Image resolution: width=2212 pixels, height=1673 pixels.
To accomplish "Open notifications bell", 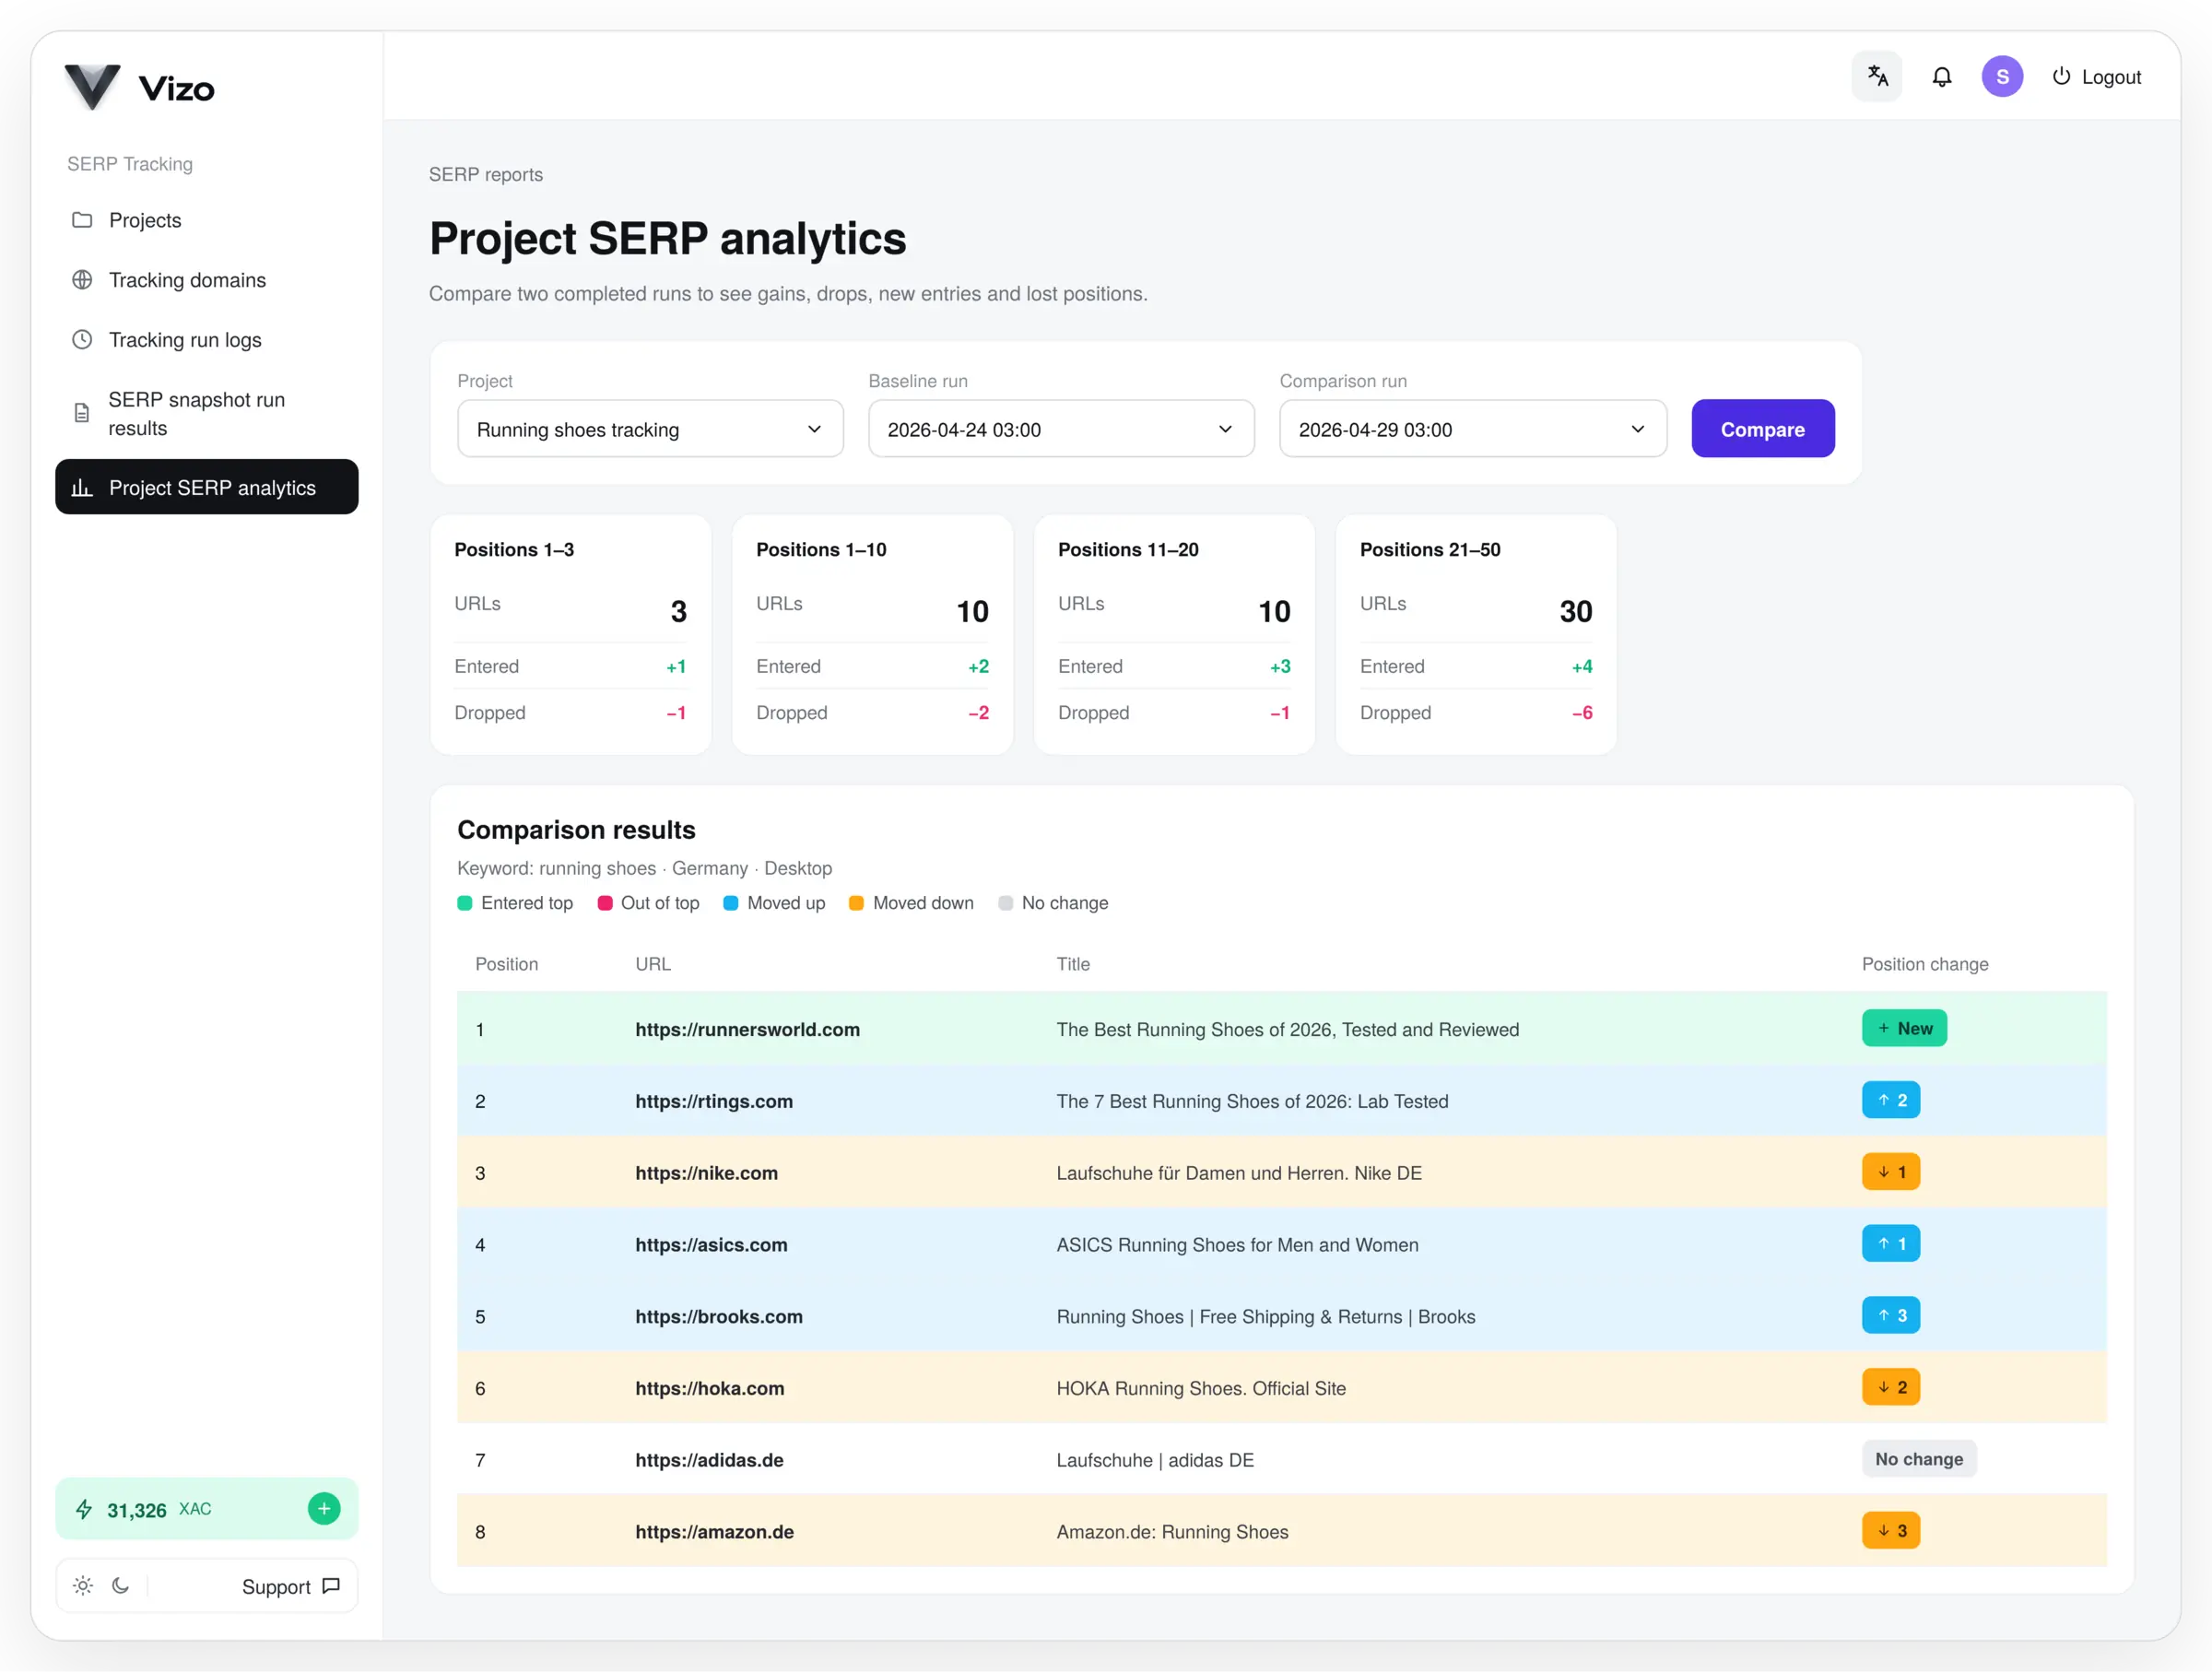I will 1941,77.
